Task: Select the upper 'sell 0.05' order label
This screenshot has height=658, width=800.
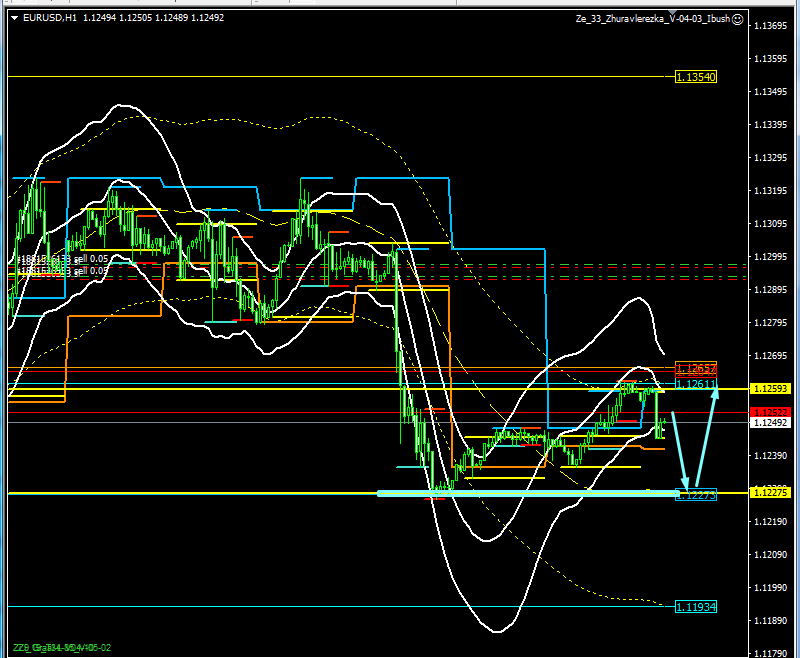Action: pyautogui.click(x=91, y=259)
